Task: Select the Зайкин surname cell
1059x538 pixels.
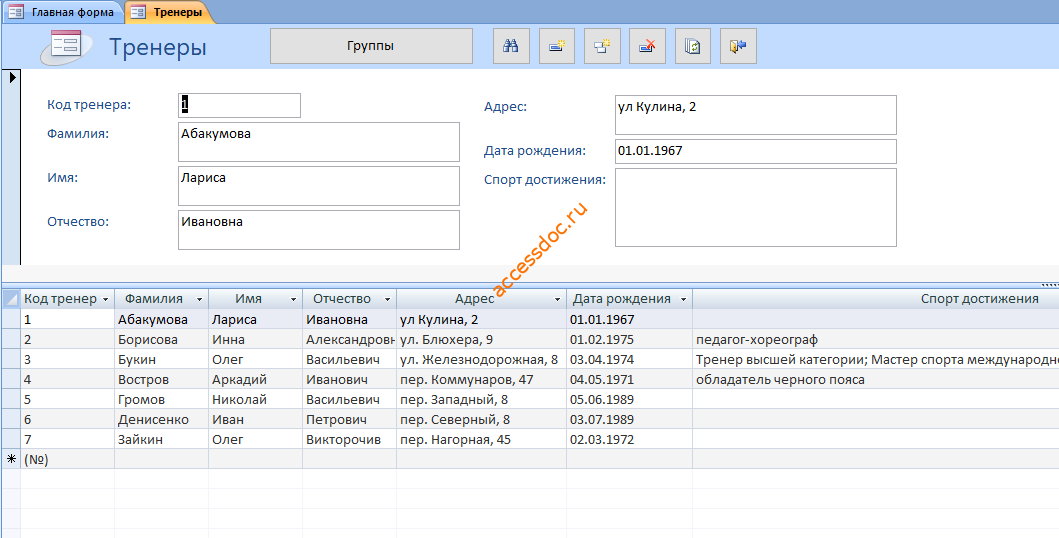Action: coord(161,439)
